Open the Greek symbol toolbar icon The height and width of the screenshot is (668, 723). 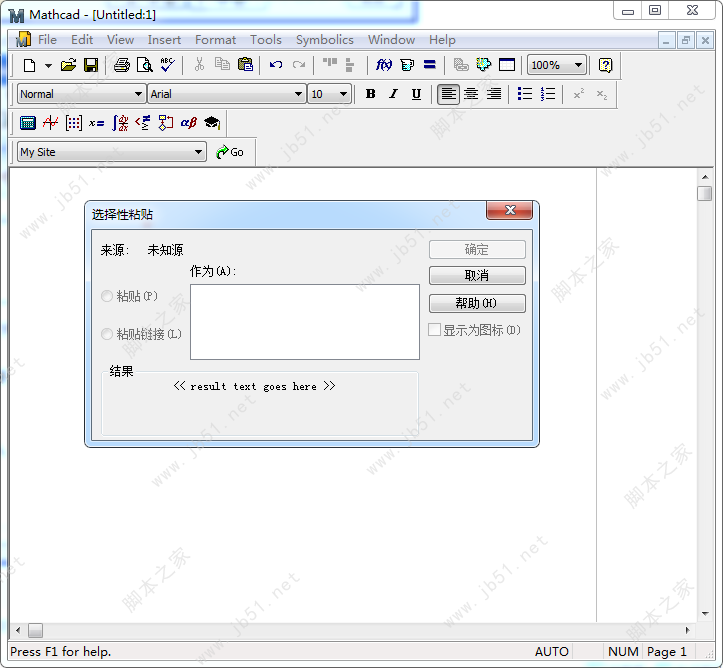click(x=188, y=123)
